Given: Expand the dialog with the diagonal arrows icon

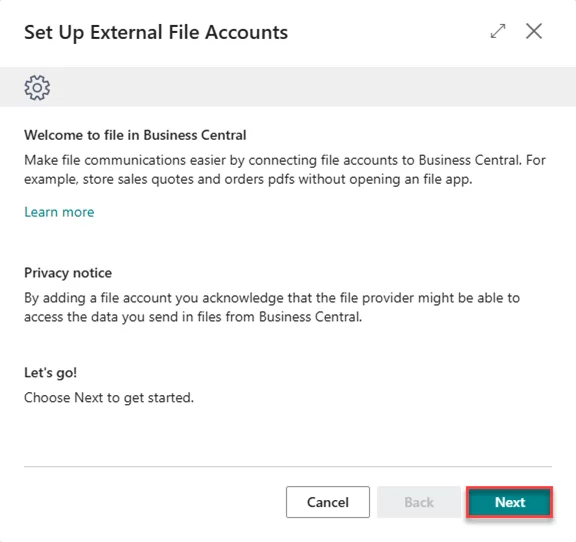Looking at the screenshot, I should pos(498,31).
